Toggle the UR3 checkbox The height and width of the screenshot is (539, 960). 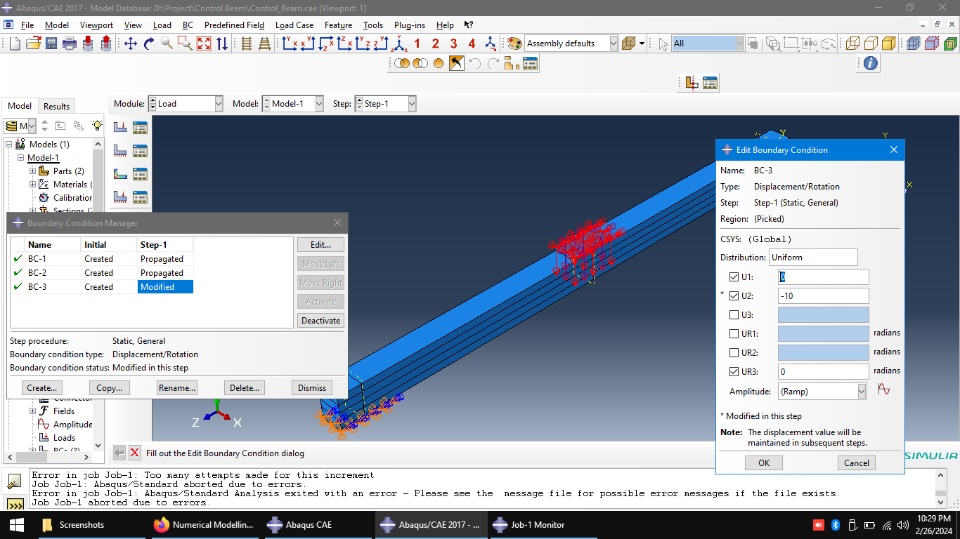click(733, 372)
